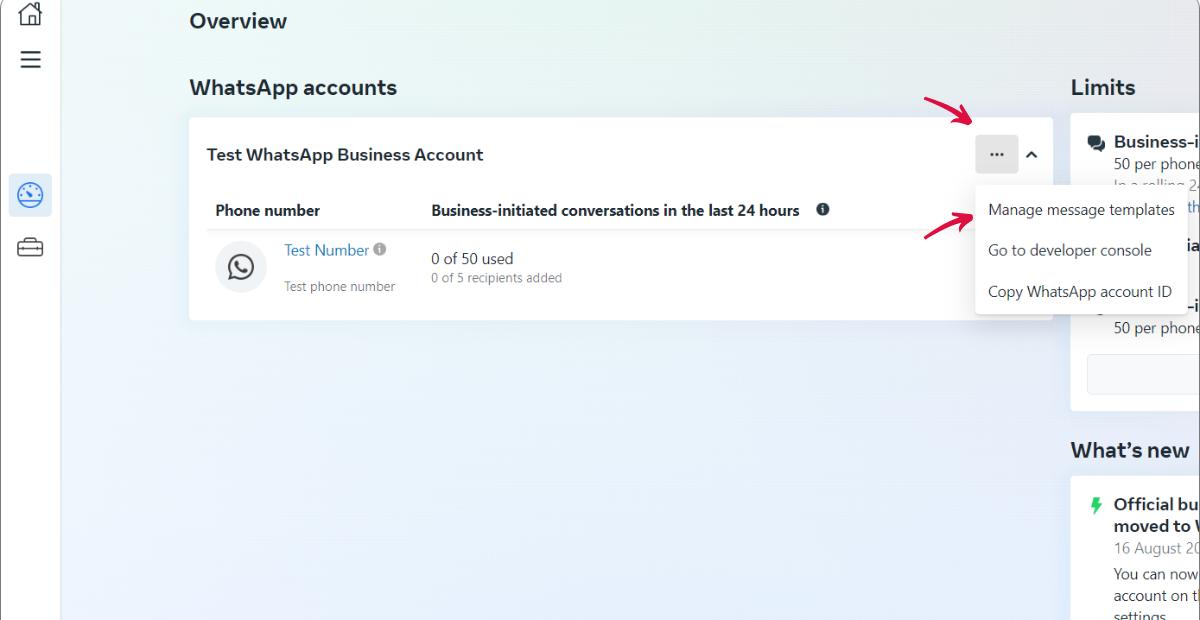The image size is (1200, 620).
Task: Expand the hamburger menu in sidebar
Action: (31, 60)
